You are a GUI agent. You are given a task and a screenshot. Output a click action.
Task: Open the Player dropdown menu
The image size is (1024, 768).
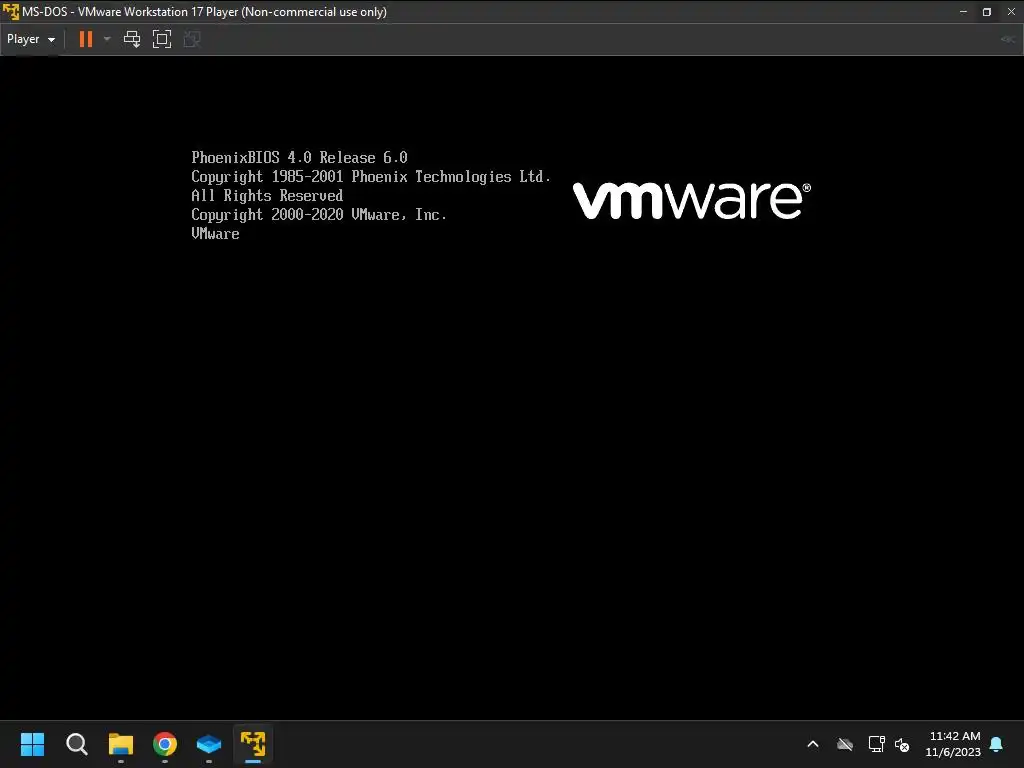pyautogui.click(x=31, y=39)
